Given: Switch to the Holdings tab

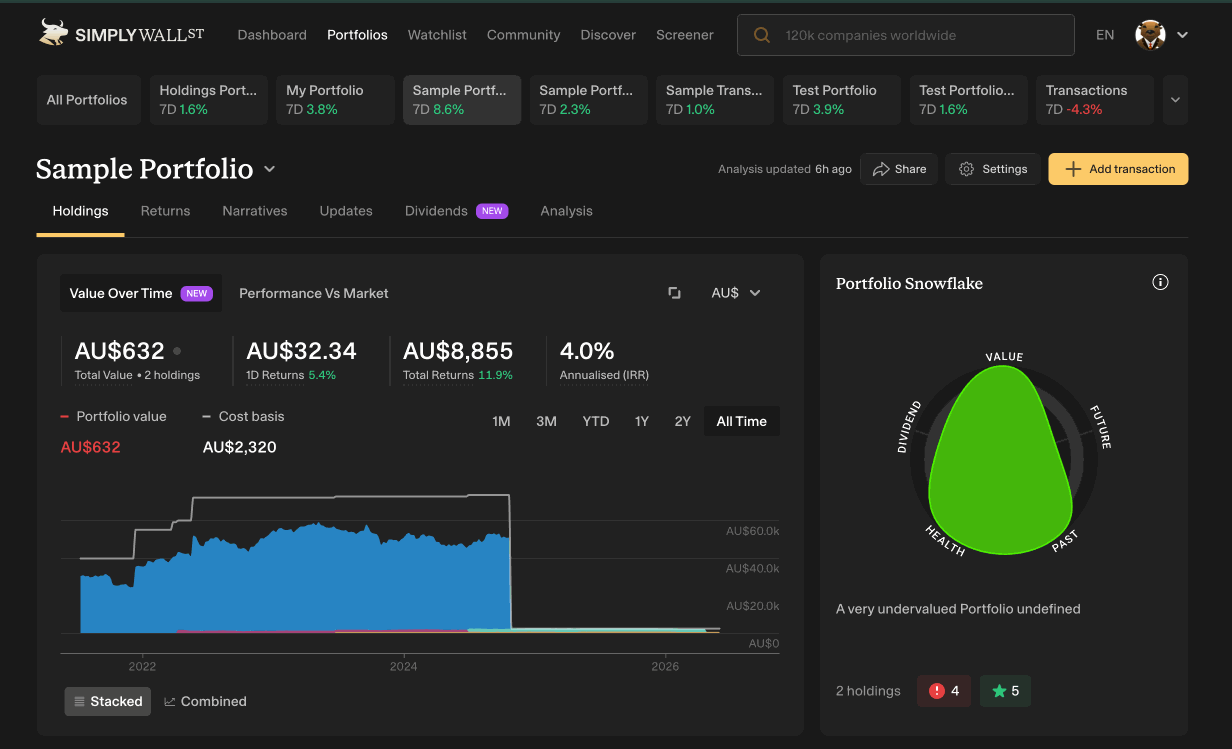Looking at the screenshot, I should (x=80, y=211).
